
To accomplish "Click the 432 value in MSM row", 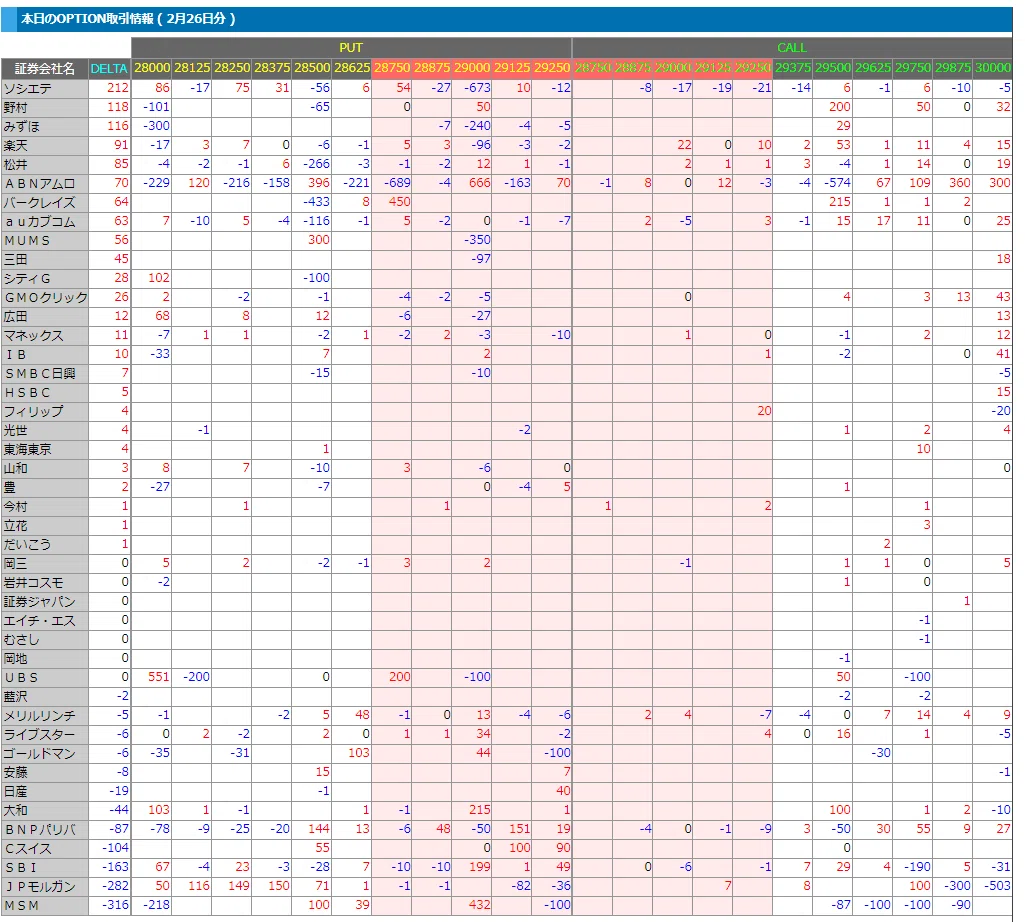I will (x=480, y=905).
